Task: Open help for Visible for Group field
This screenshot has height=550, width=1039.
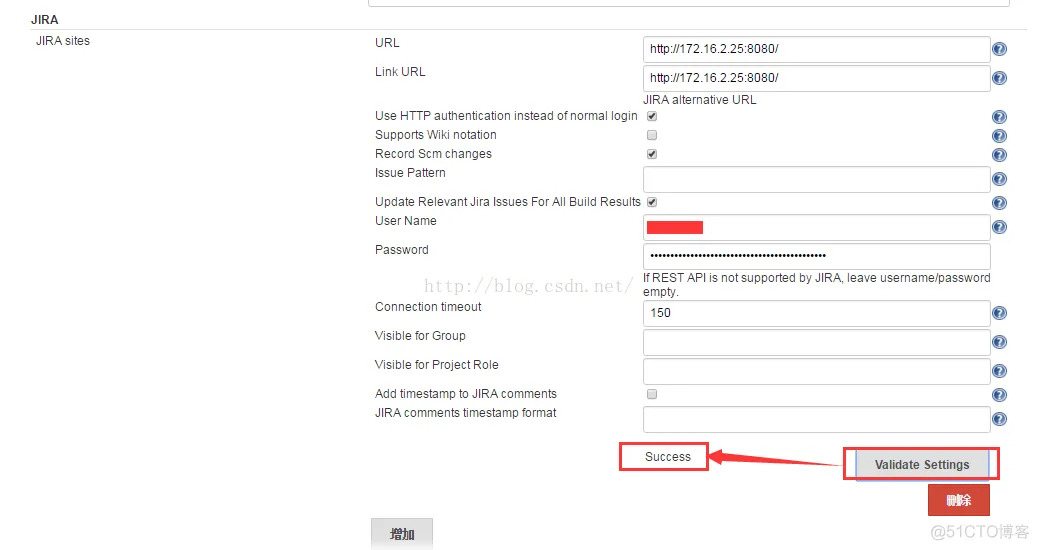Action: [999, 342]
